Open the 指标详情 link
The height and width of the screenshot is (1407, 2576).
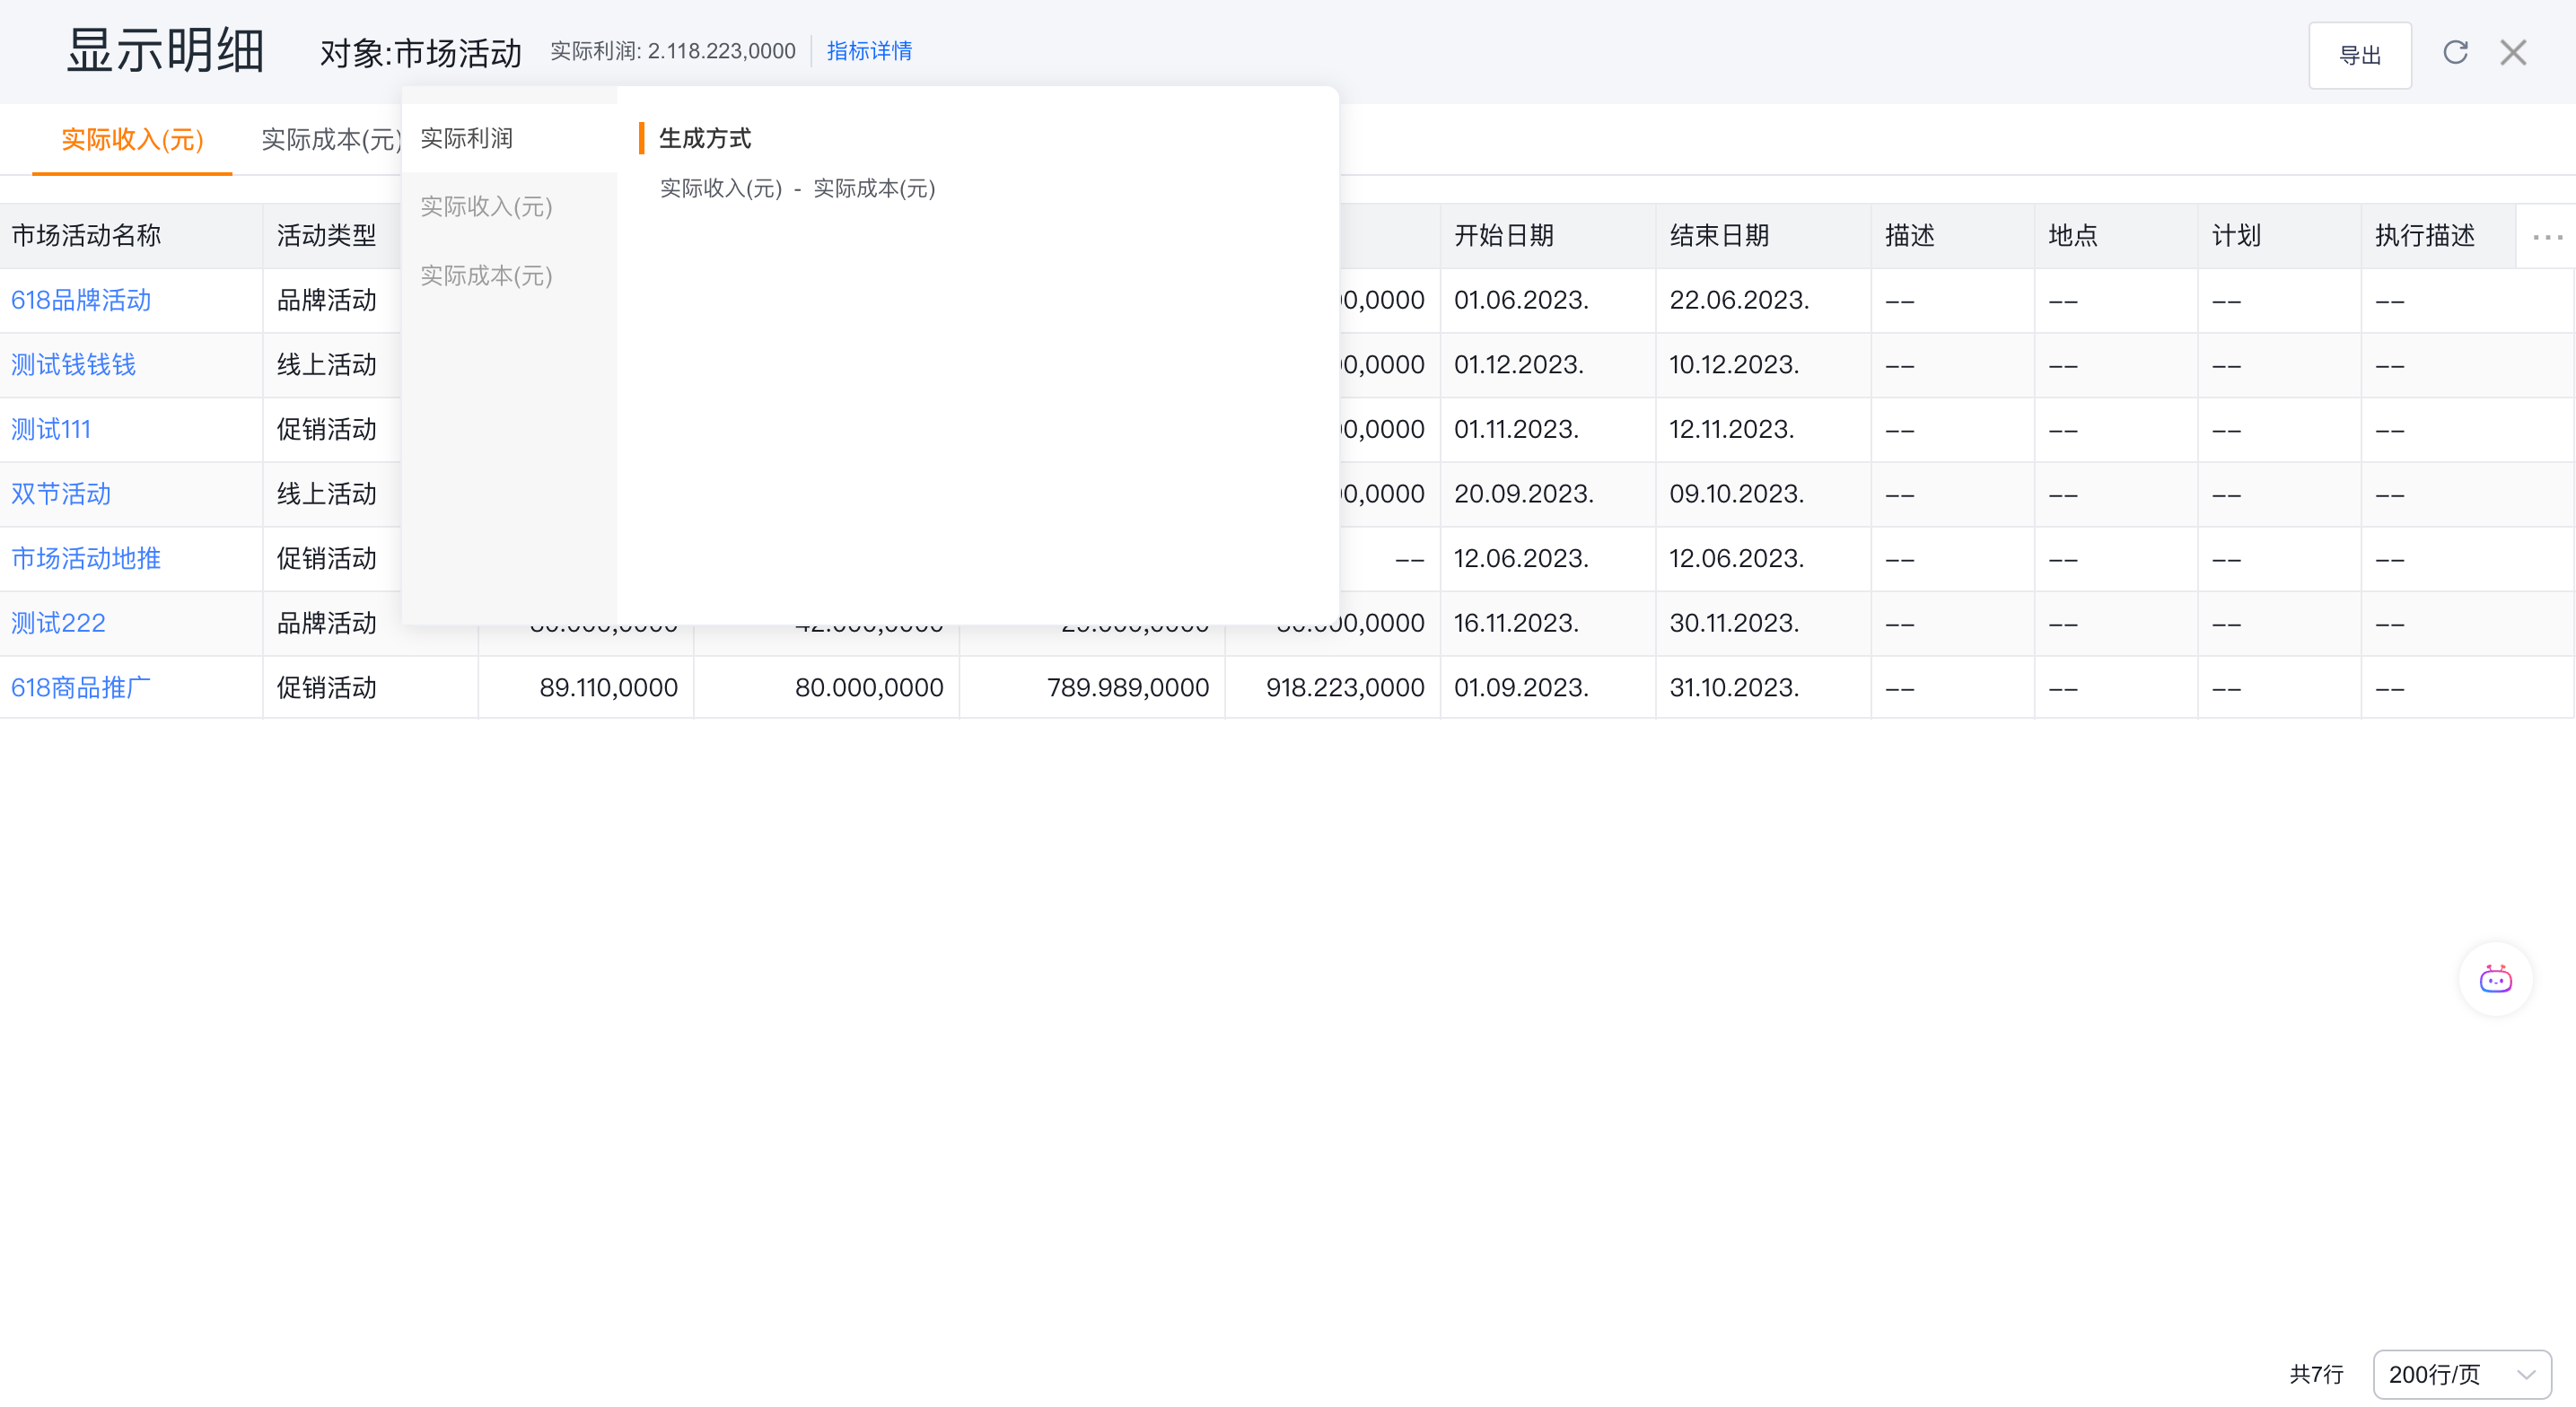click(x=869, y=51)
